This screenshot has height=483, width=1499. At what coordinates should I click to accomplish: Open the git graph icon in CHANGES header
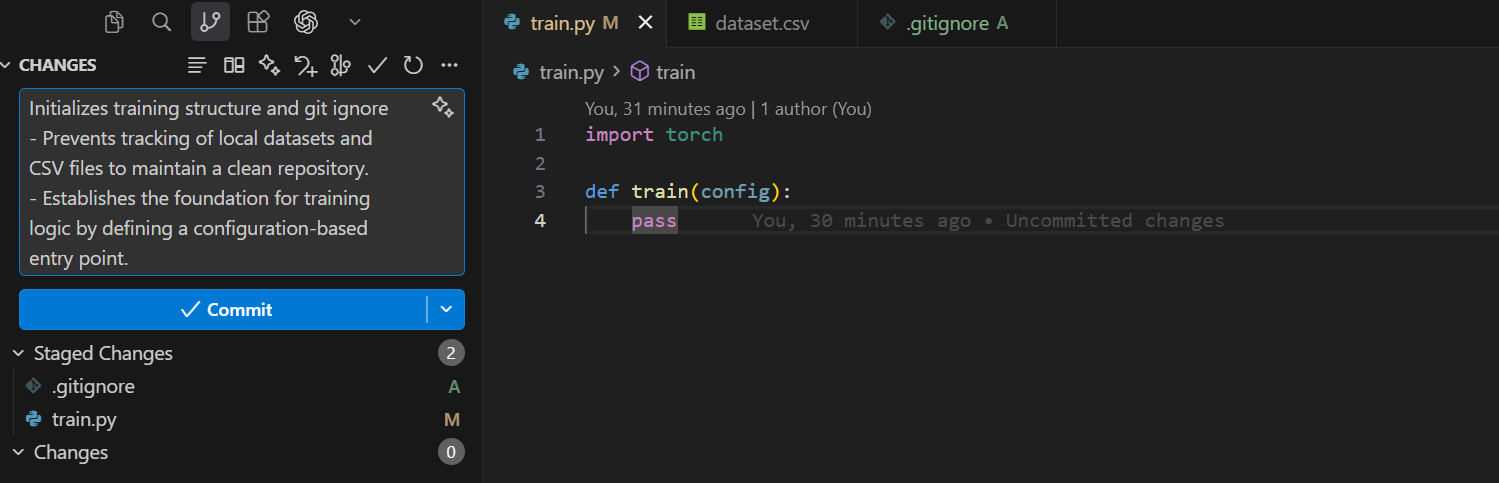click(x=341, y=65)
